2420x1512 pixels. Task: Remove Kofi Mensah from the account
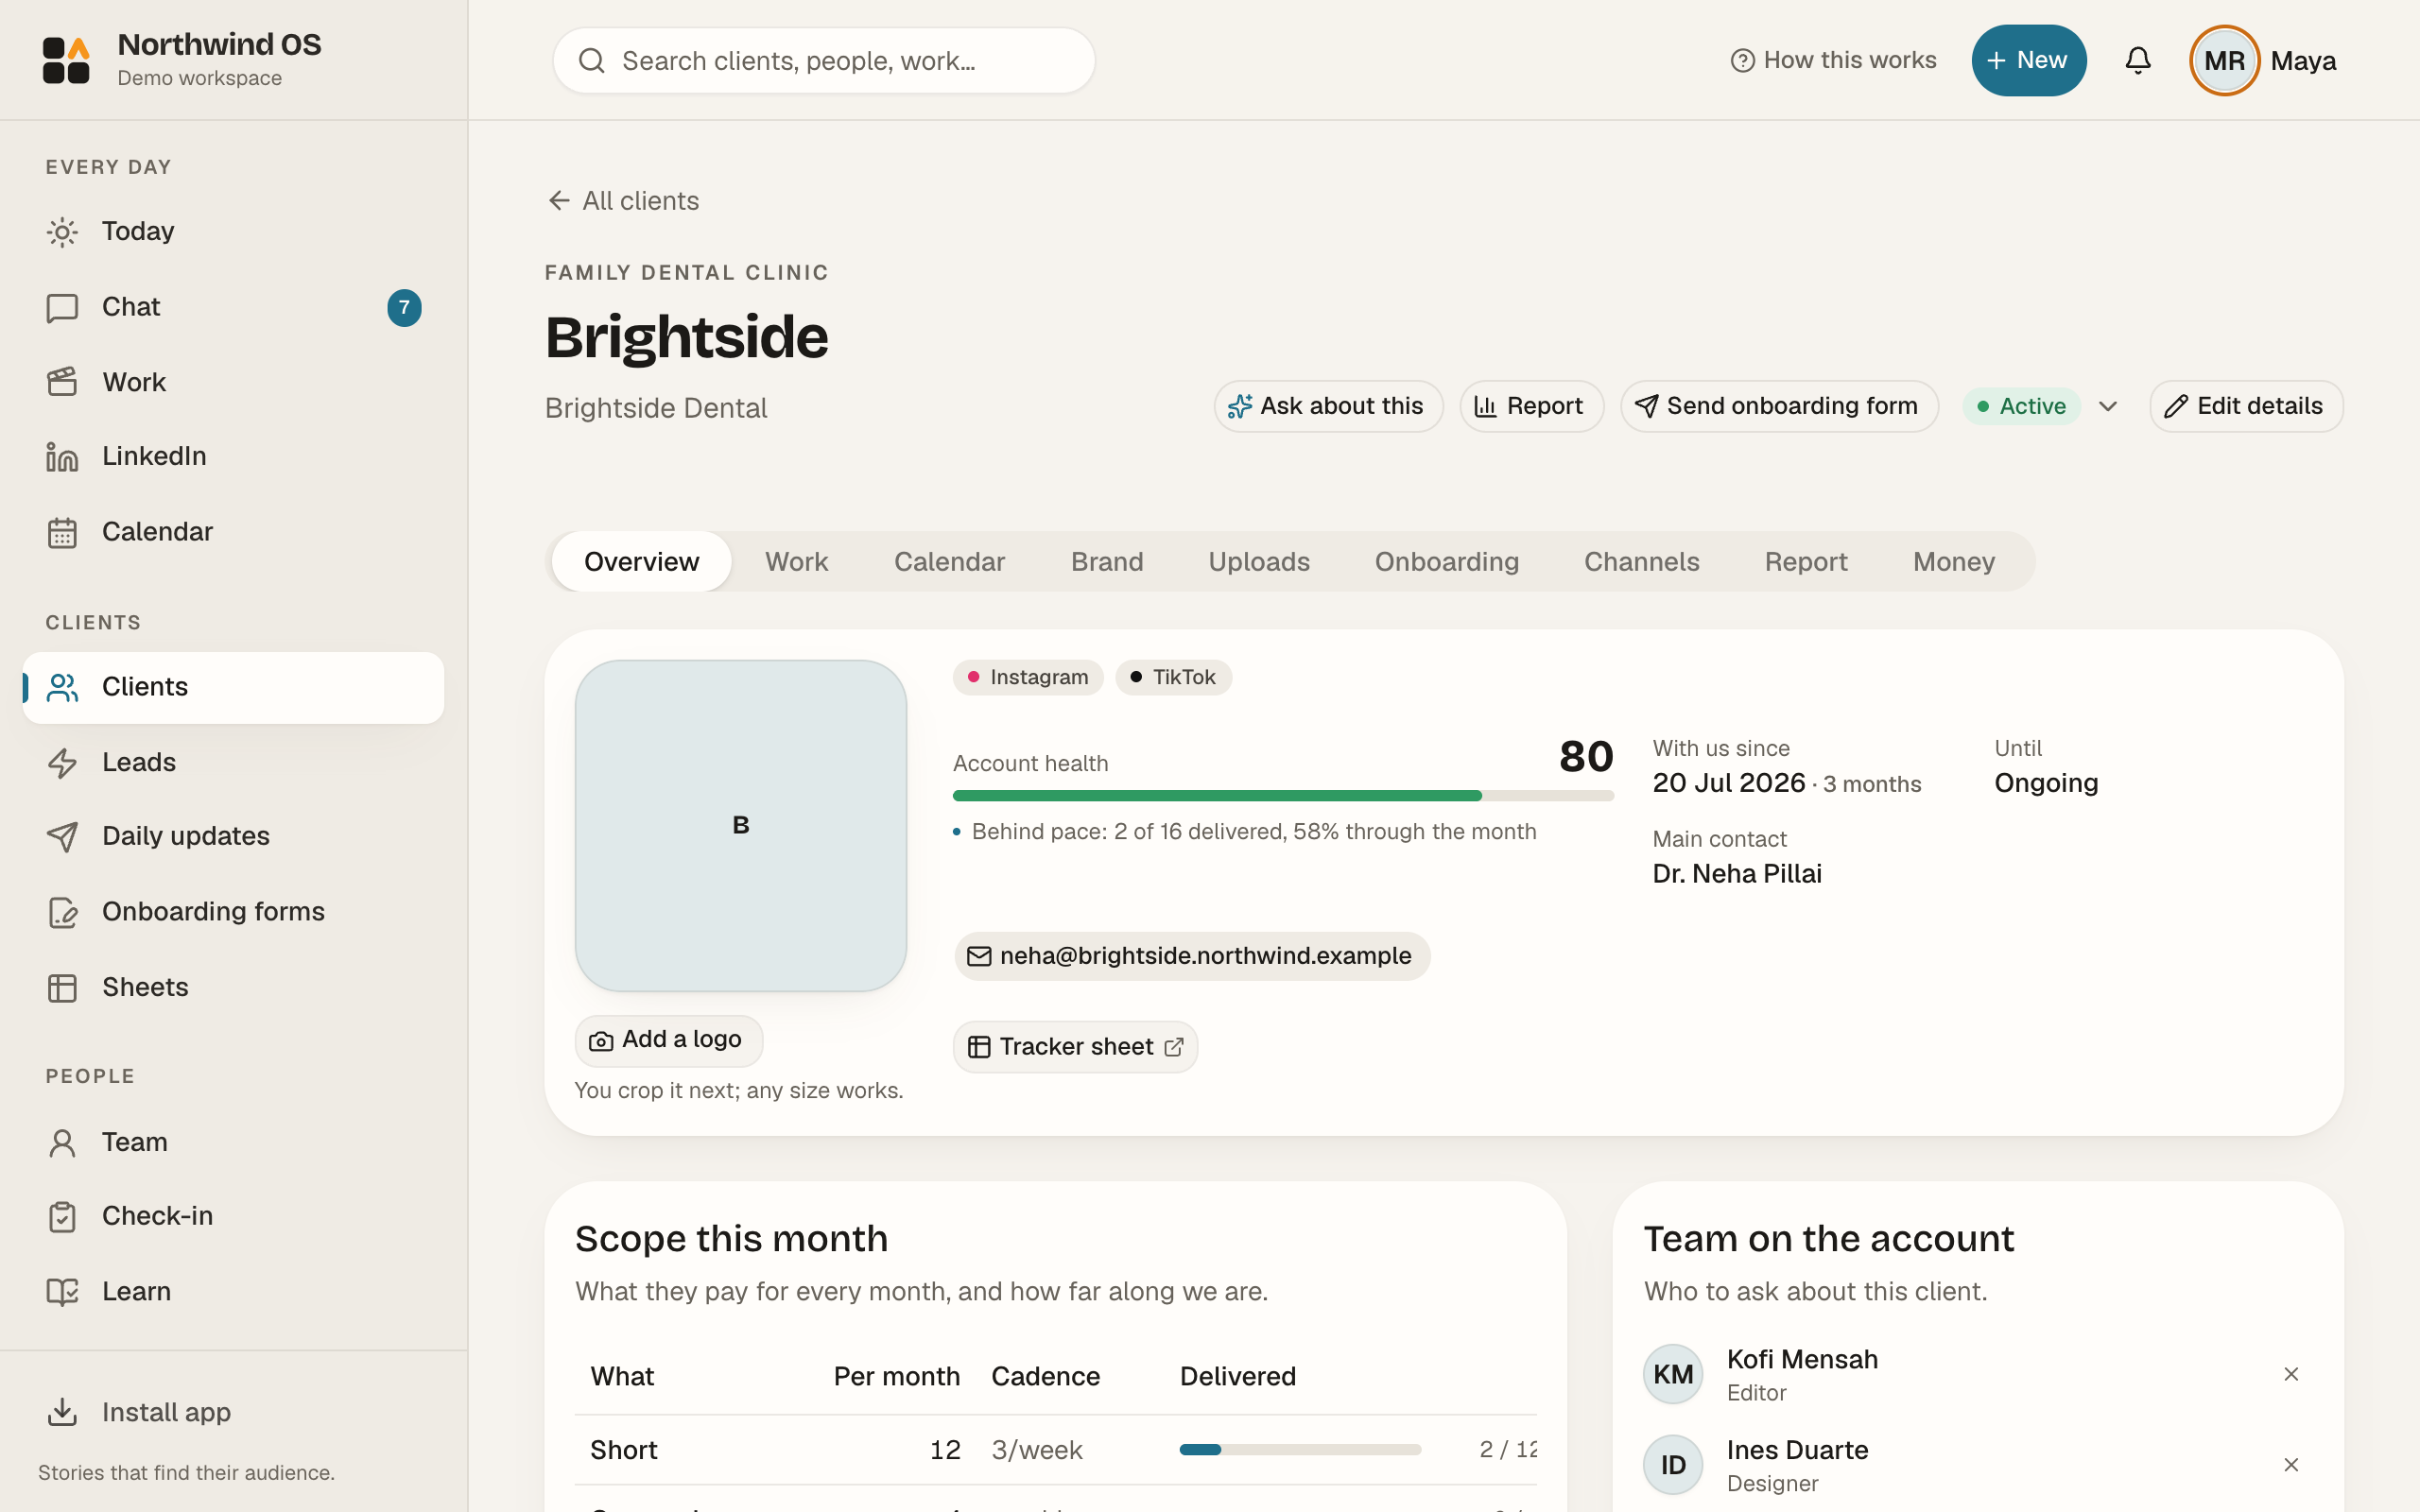(x=2291, y=1374)
